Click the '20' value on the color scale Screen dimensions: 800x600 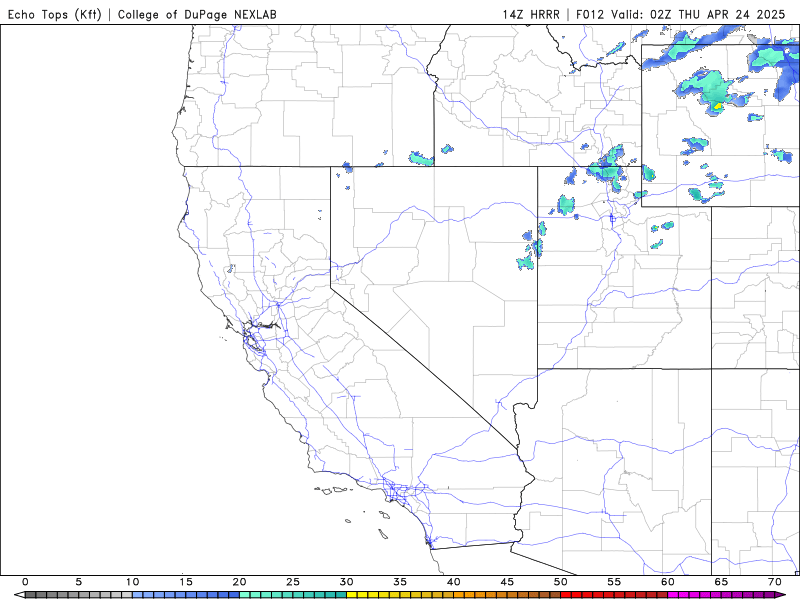pyautogui.click(x=239, y=582)
